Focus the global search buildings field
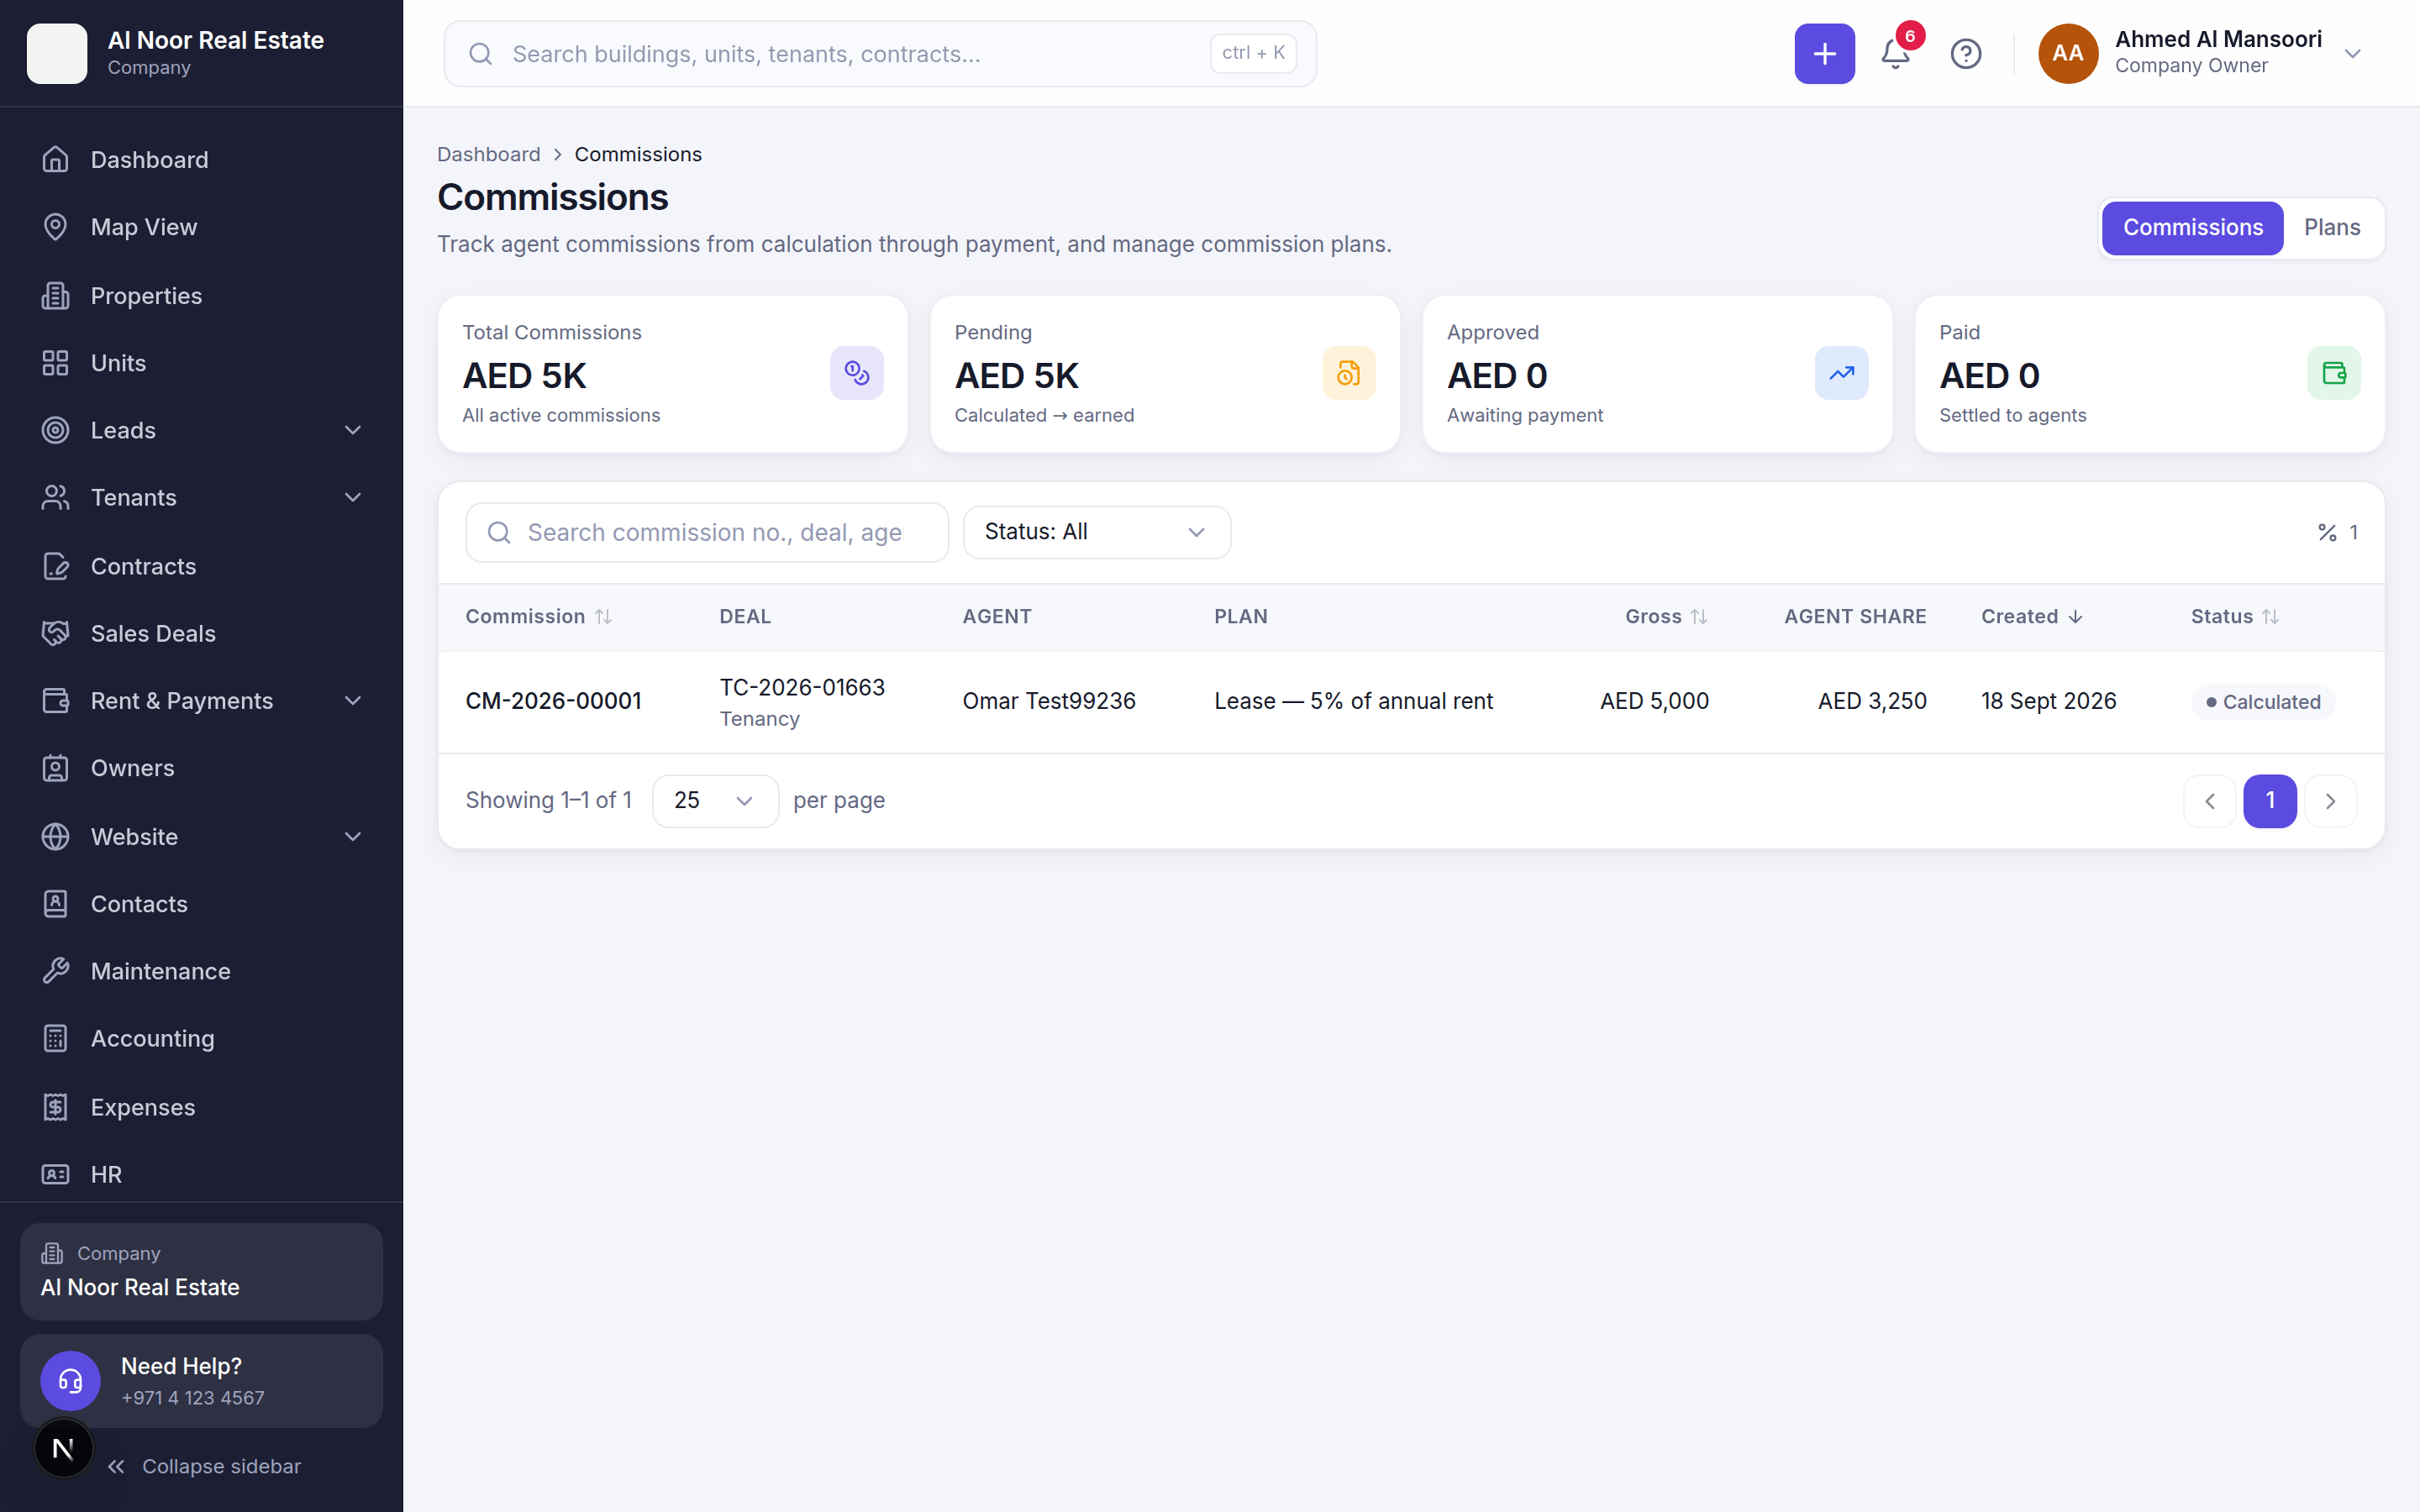 point(880,54)
